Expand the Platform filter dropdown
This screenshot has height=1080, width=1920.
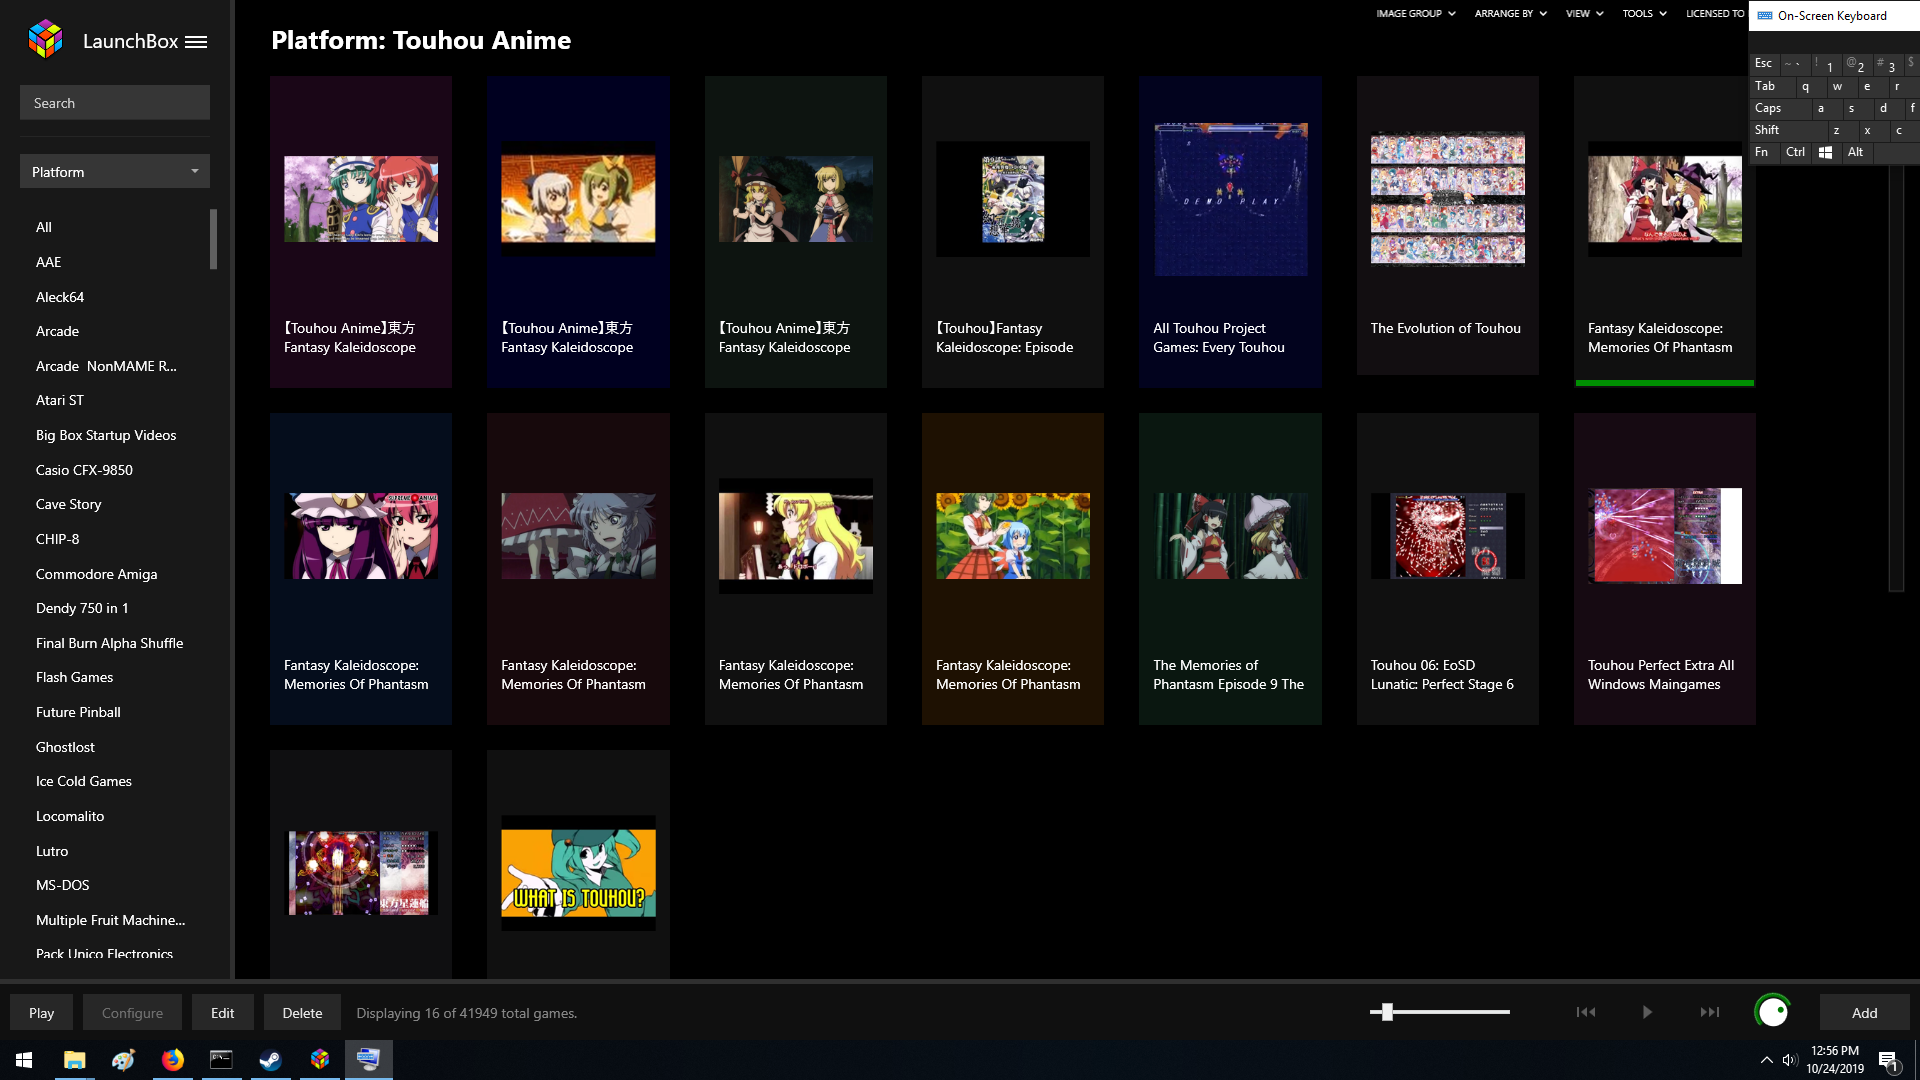[x=115, y=172]
